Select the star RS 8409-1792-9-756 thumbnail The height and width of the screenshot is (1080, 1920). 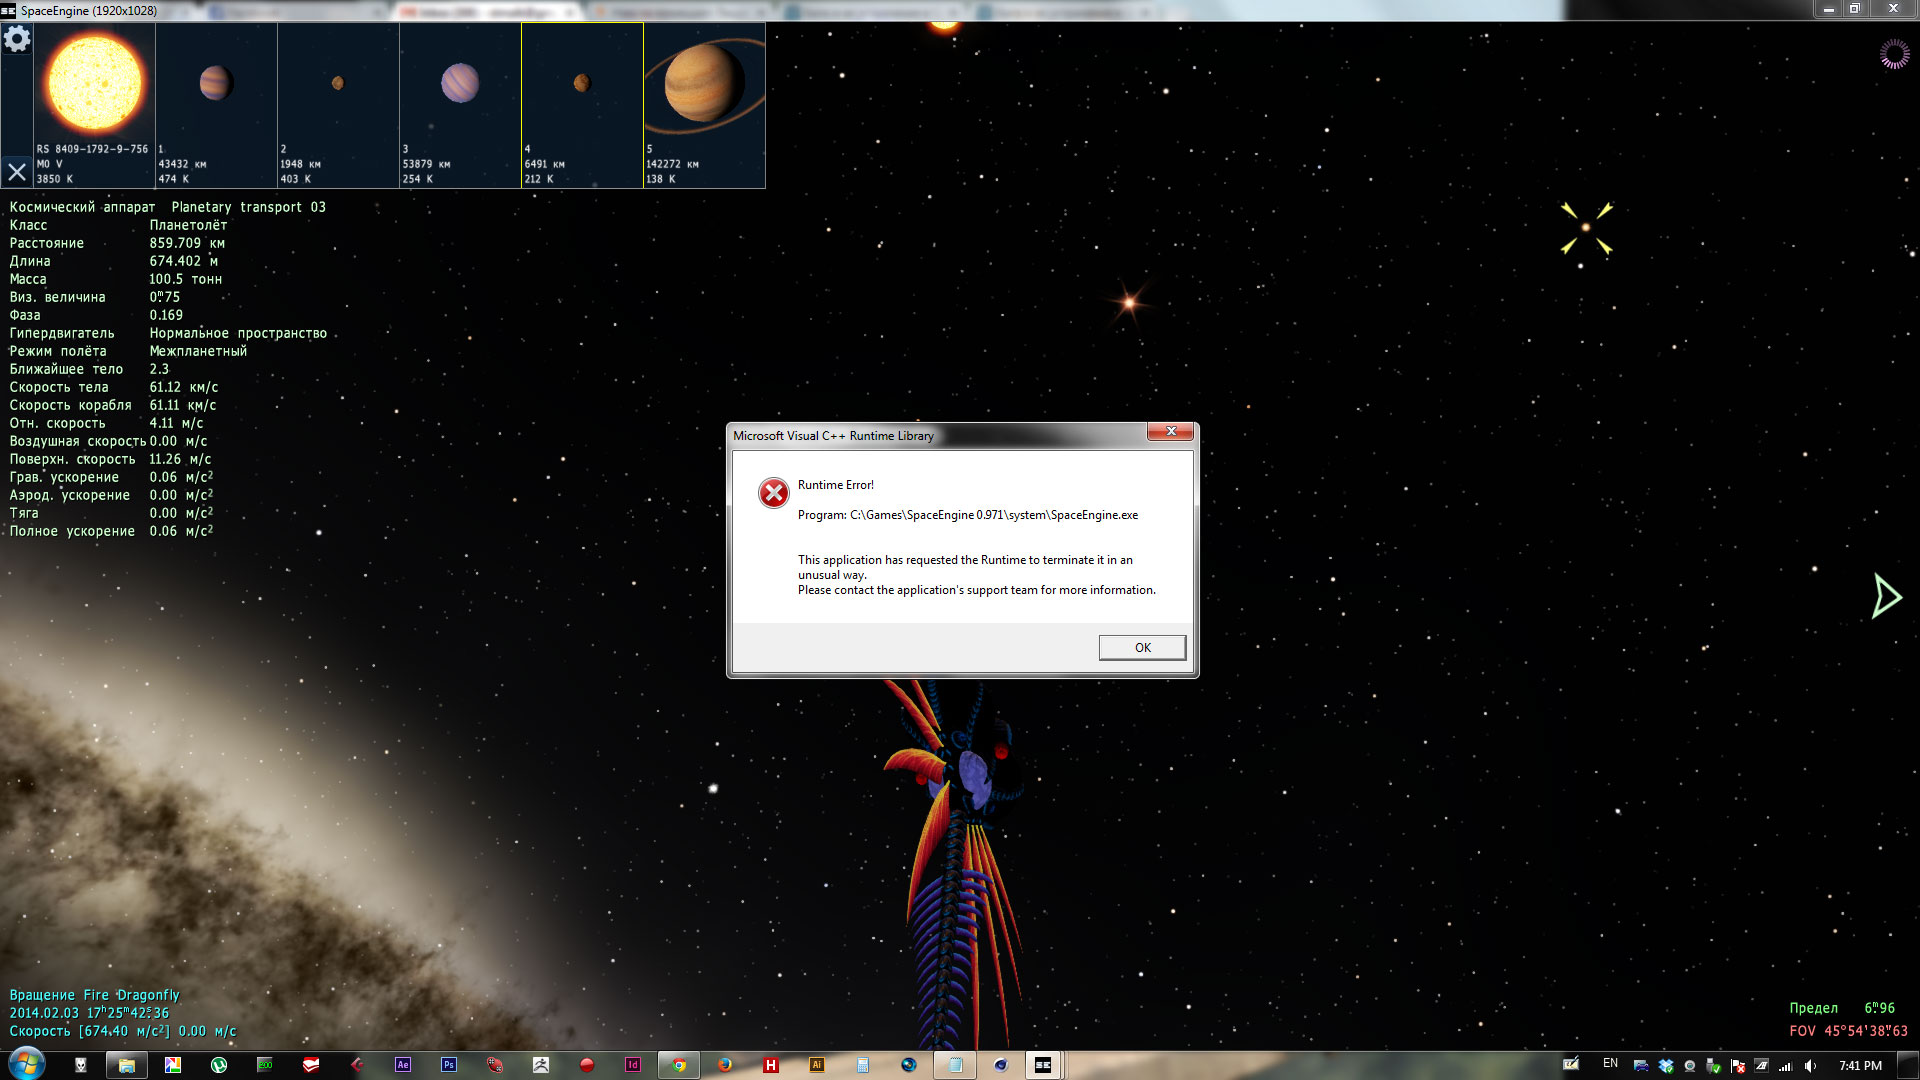[x=95, y=105]
